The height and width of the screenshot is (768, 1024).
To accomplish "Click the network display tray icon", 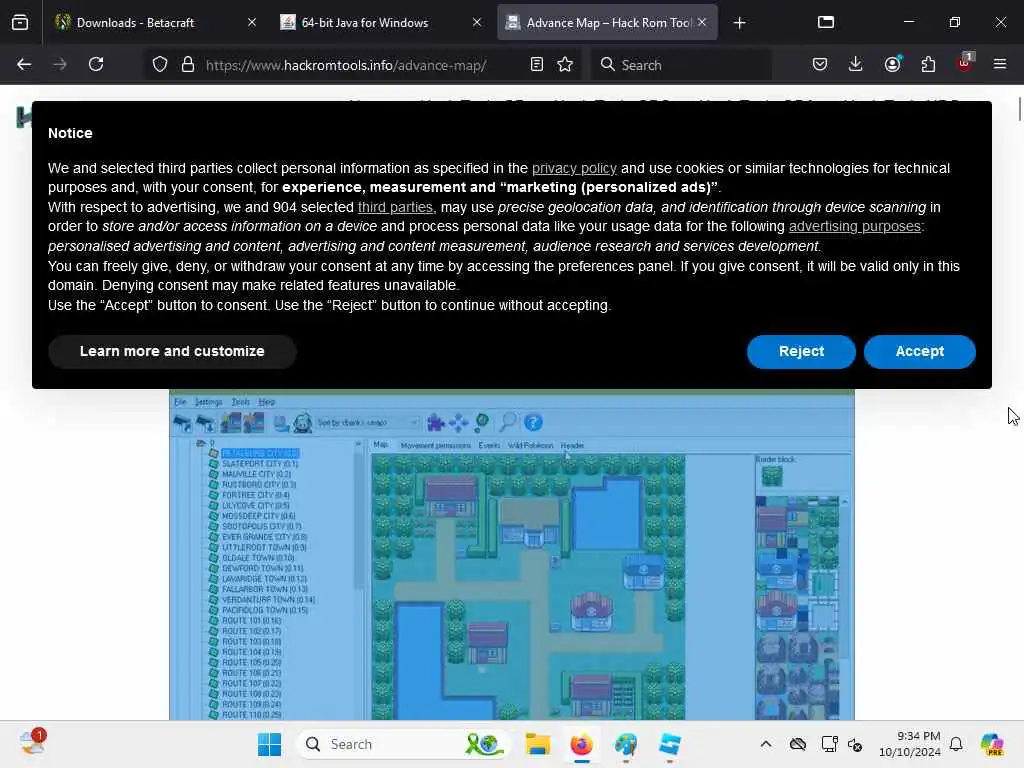I will tap(829, 744).
